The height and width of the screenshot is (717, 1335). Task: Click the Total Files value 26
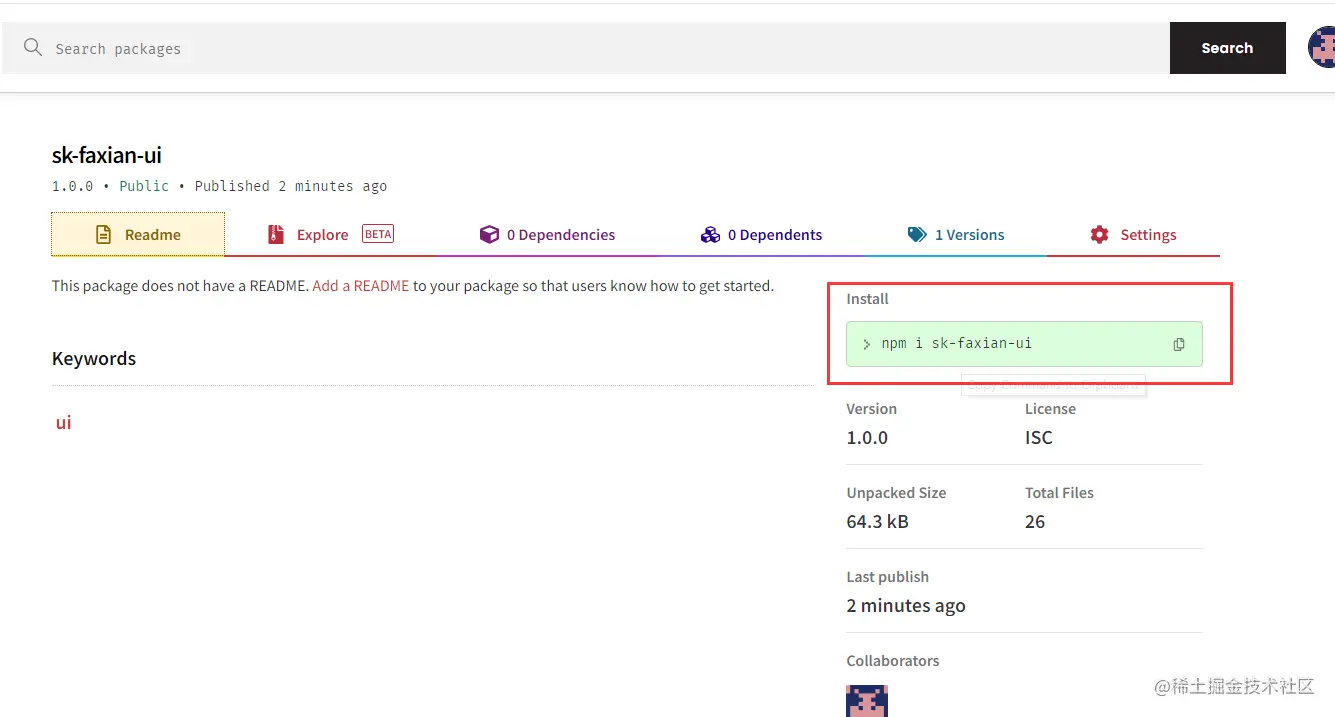tap(1035, 522)
